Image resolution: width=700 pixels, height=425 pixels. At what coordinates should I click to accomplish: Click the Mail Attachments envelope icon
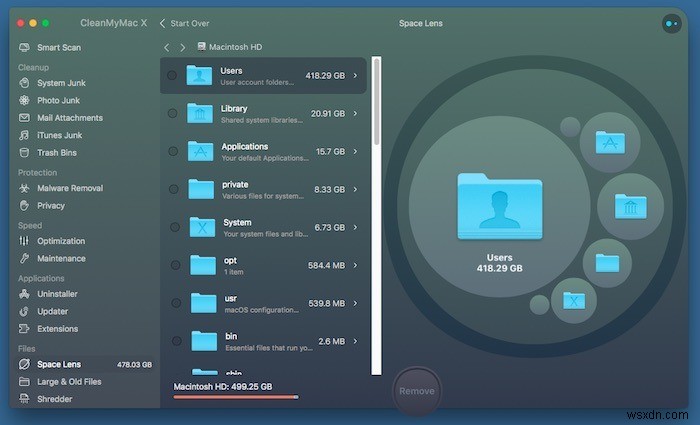(24, 117)
